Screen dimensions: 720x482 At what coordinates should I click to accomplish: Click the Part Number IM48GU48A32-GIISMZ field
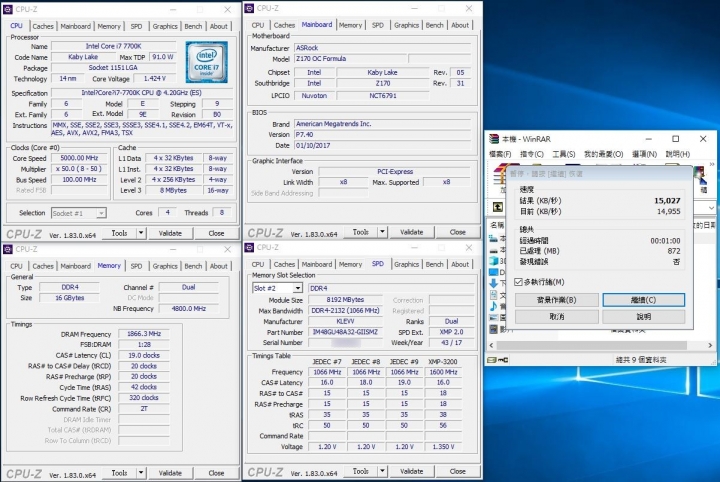(345, 332)
